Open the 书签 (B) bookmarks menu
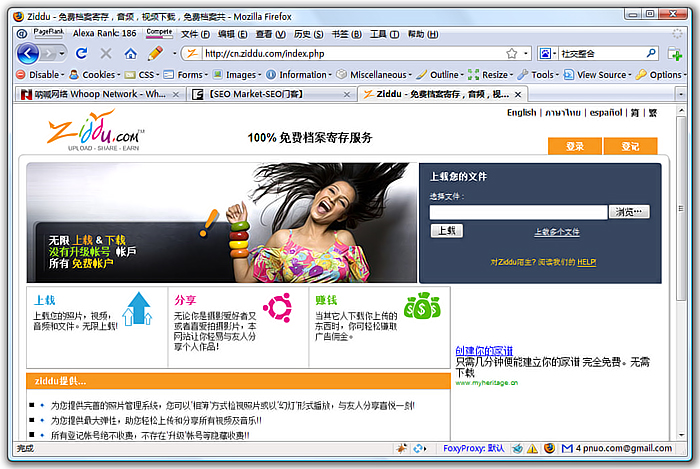700x469 pixels. pyautogui.click(x=346, y=34)
